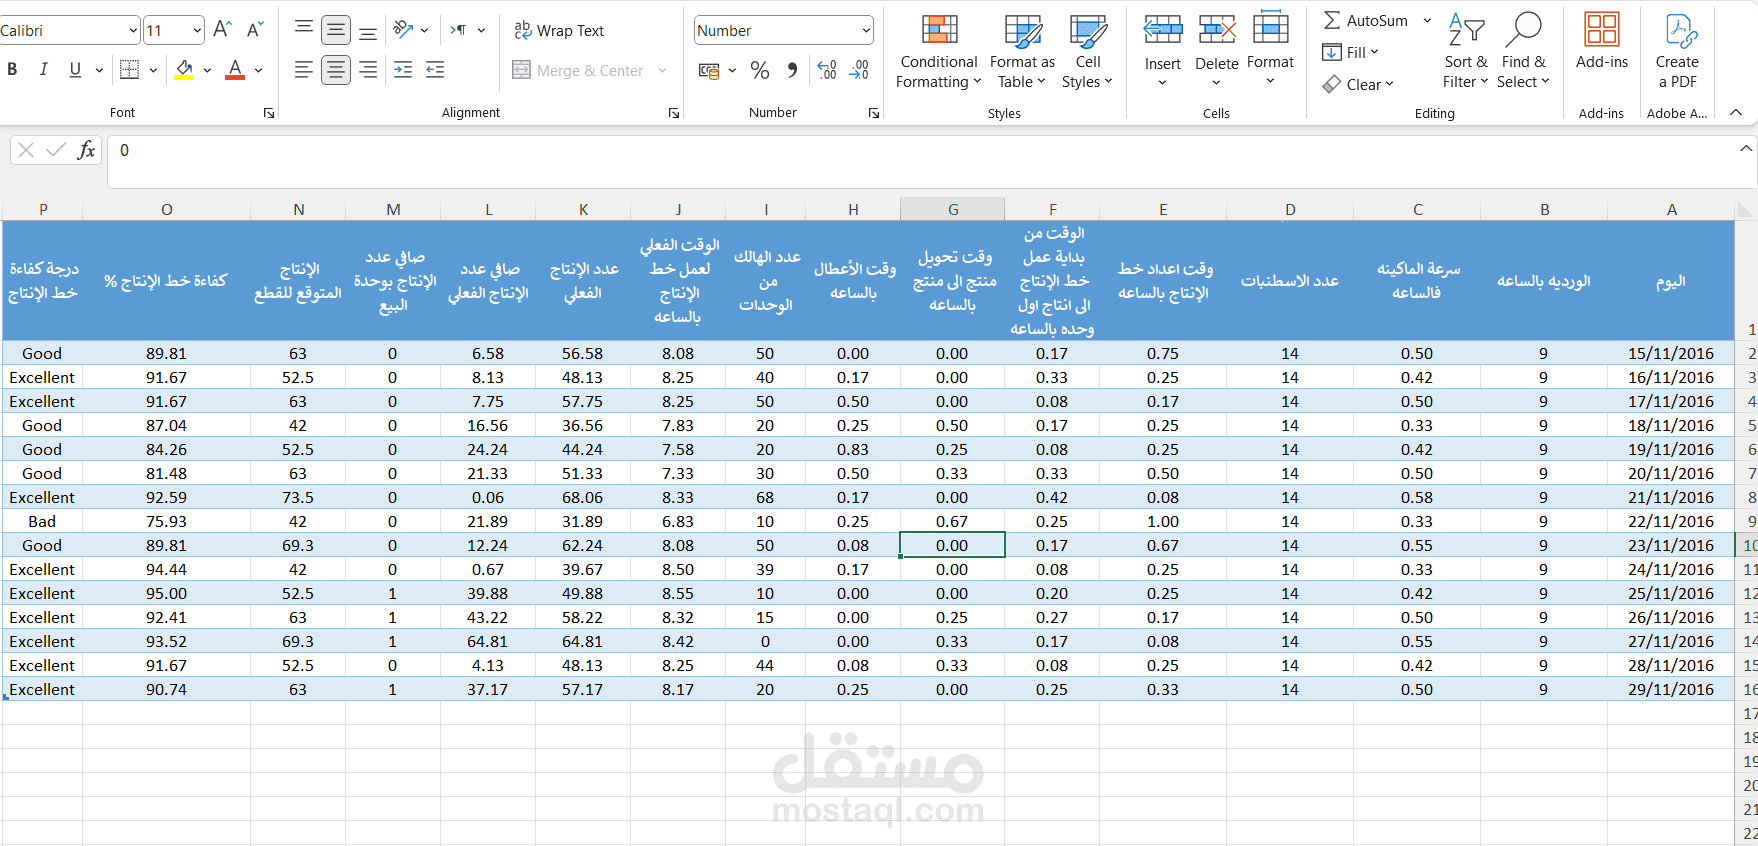
Task: Collapse the ribbon with chevron
Action: 1736,112
